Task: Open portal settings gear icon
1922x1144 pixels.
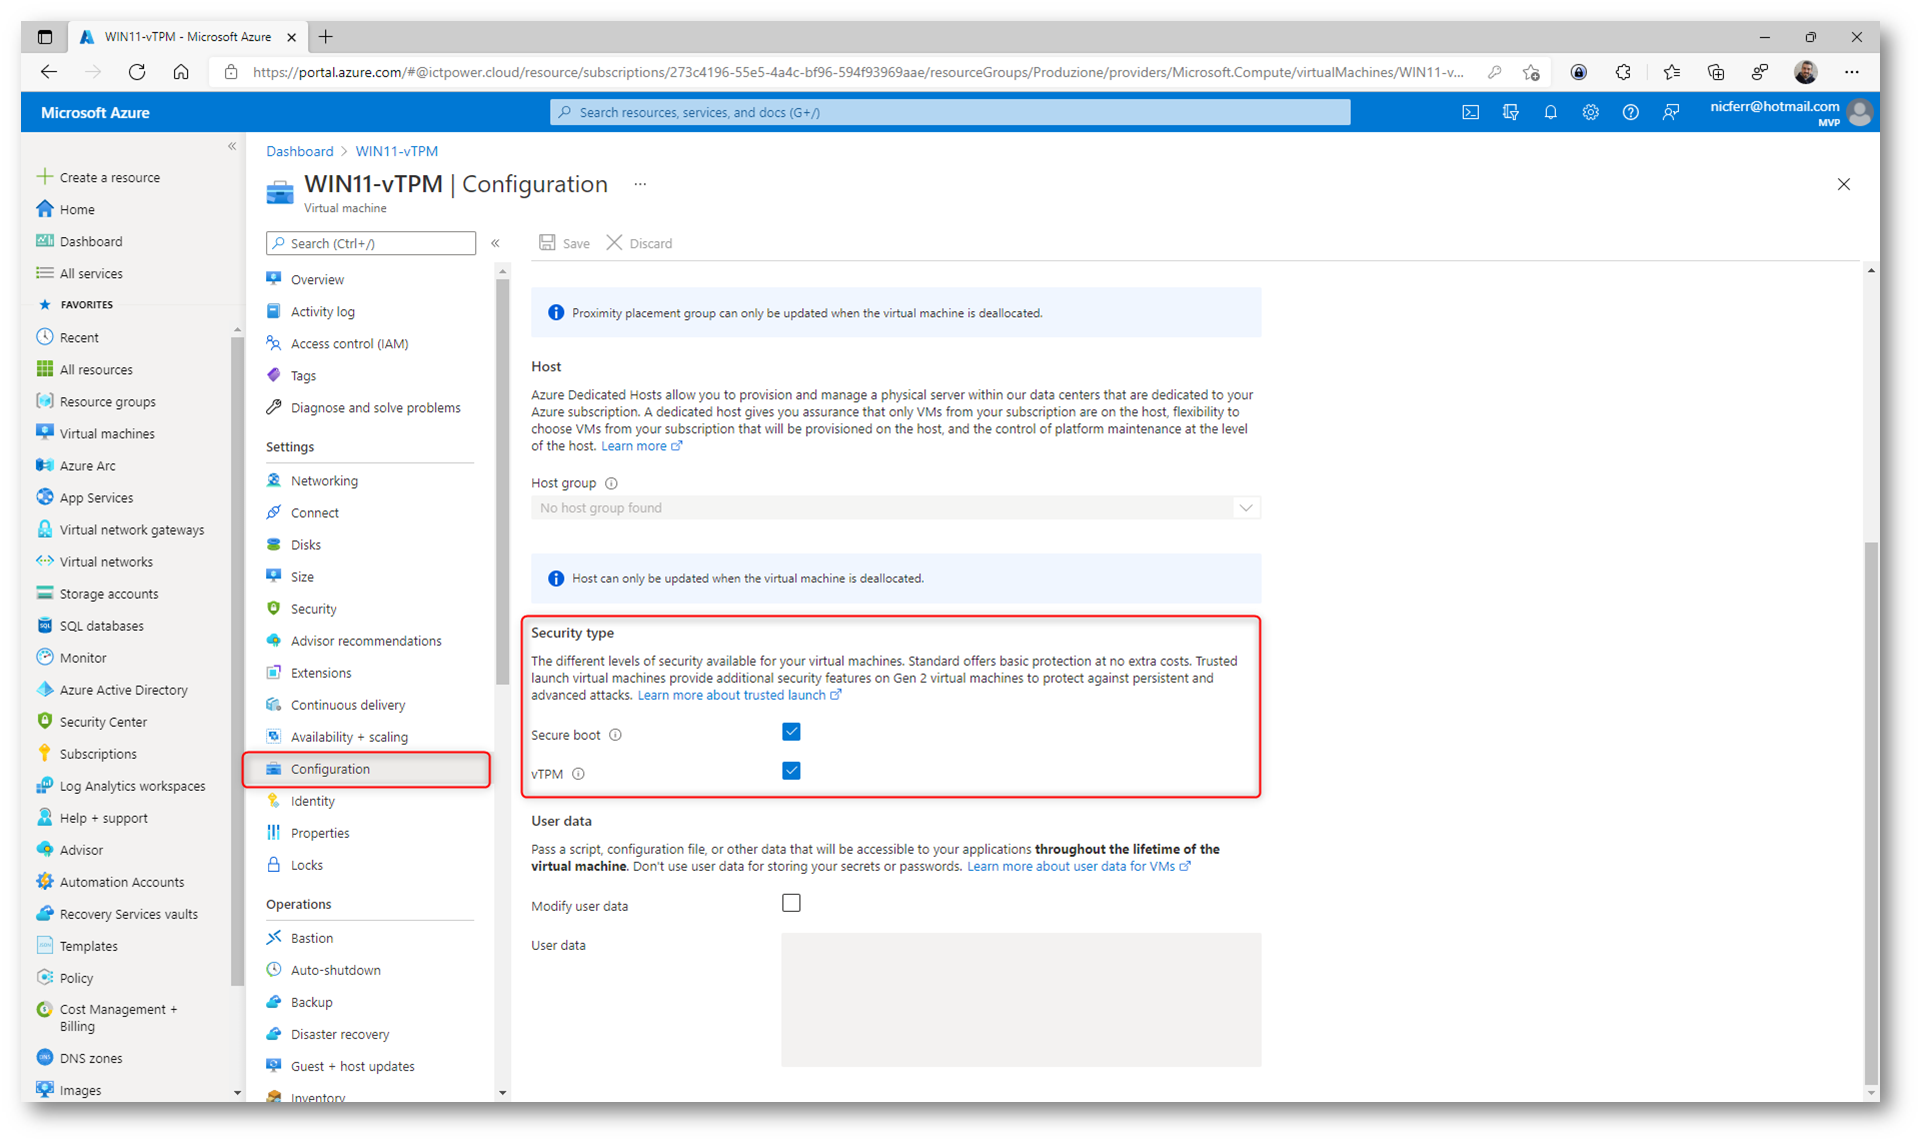Action: point(1590,112)
